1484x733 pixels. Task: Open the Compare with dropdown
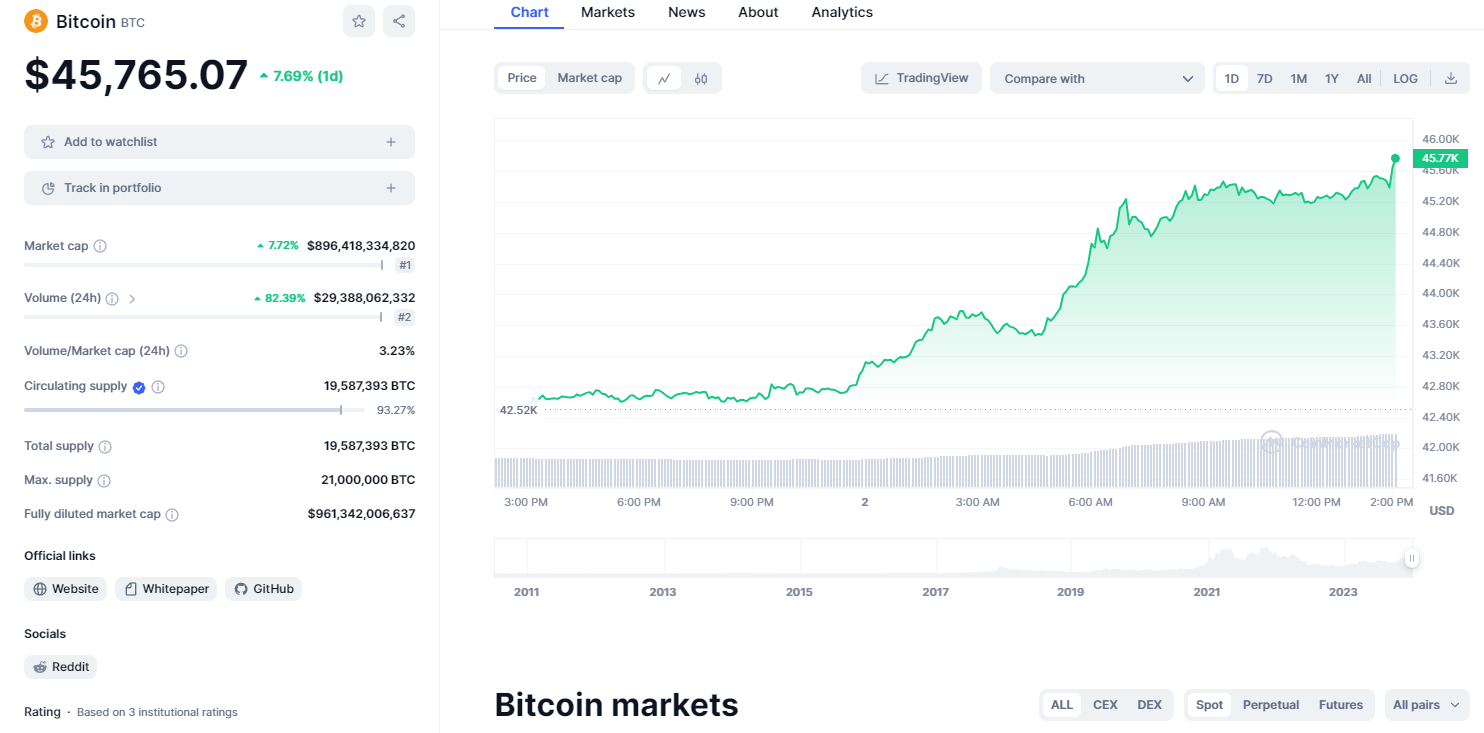point(1097,78)
